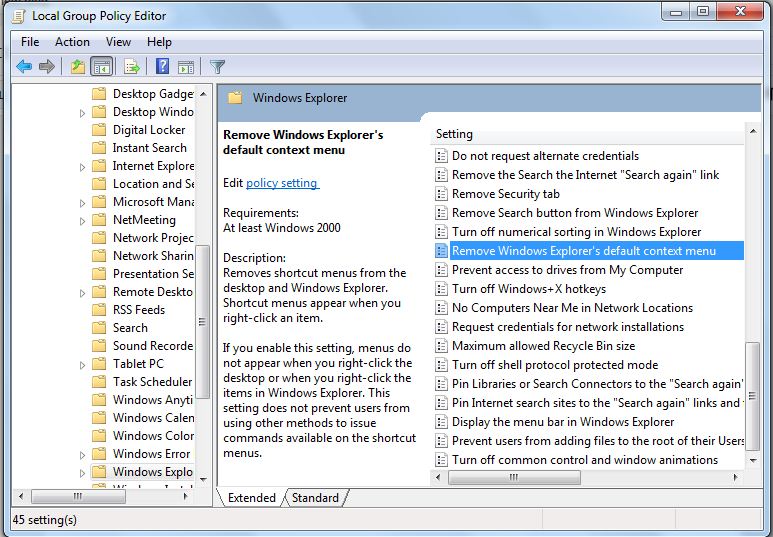This screenshot has width=773, height=537.
Task: Open the View menu
Action: pos(118,42)
